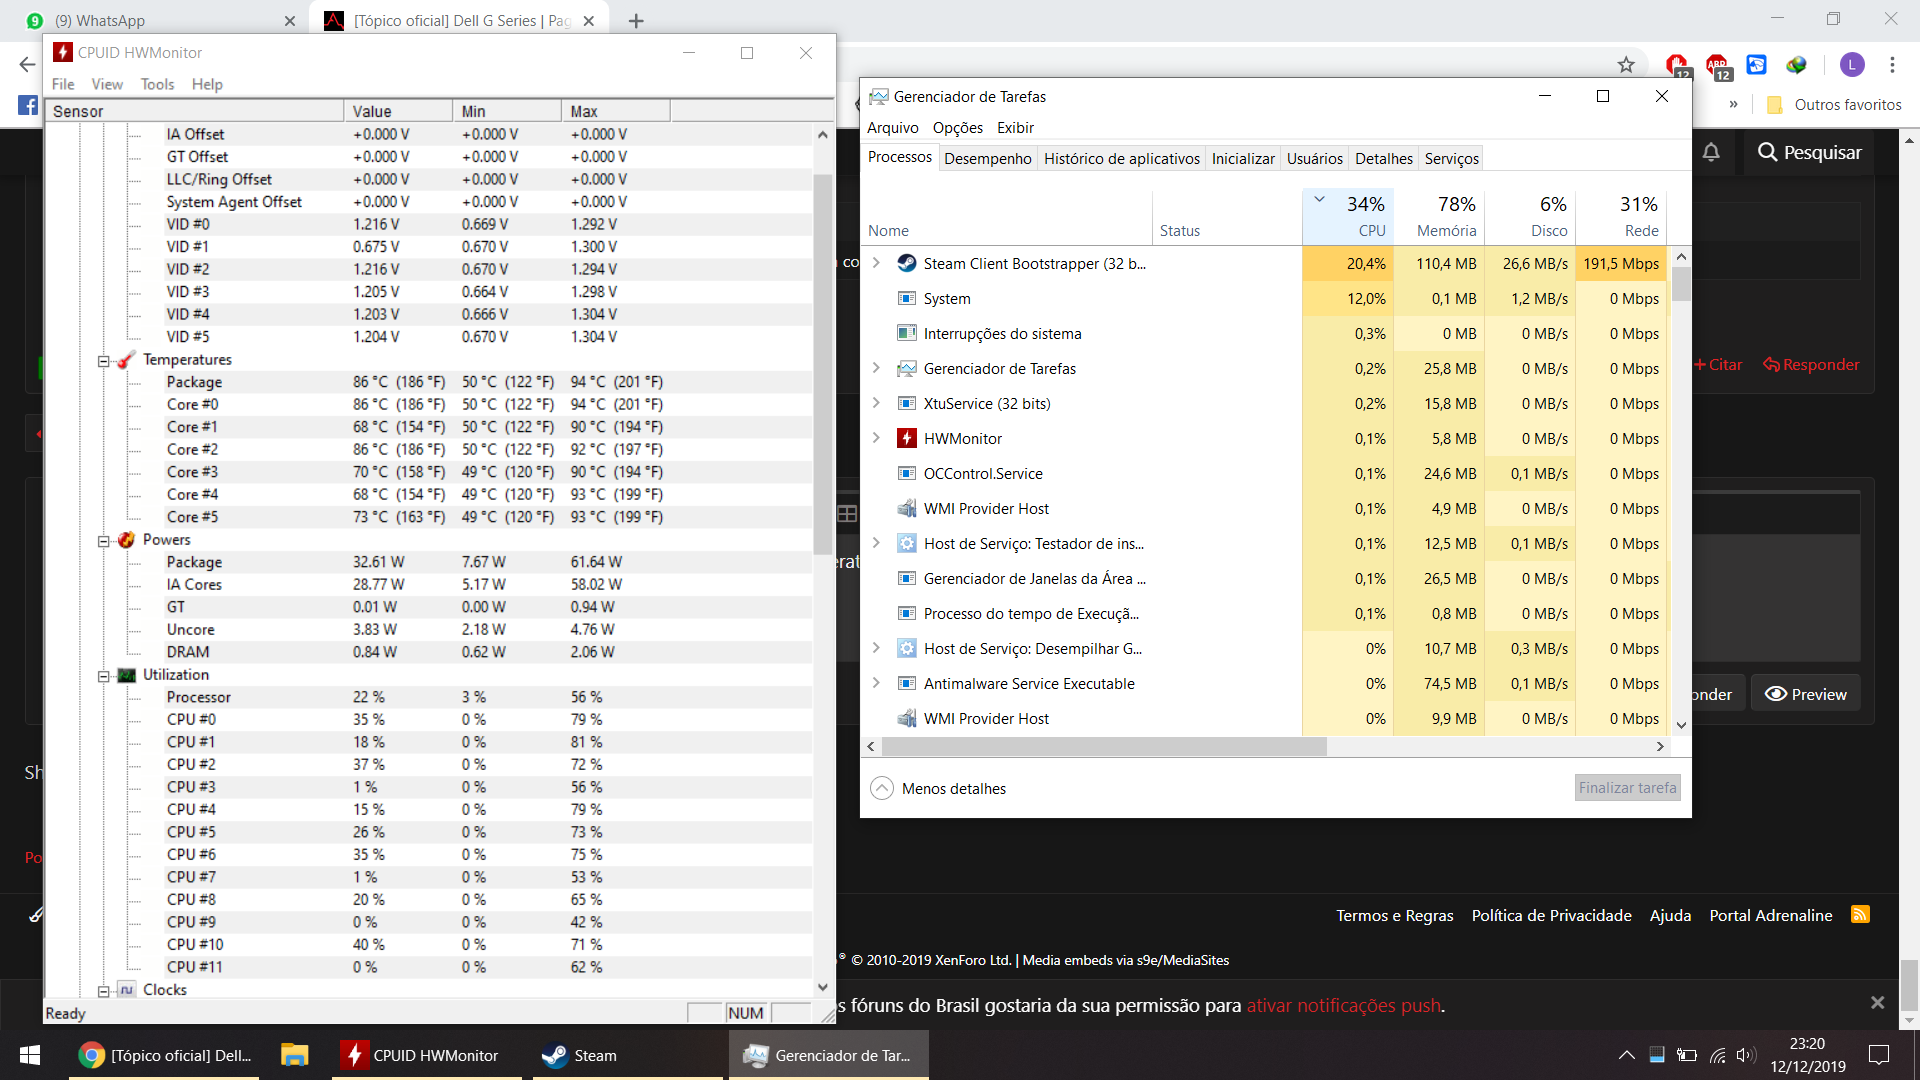Click the Preview button on forum page

(x=1805, y=694)
